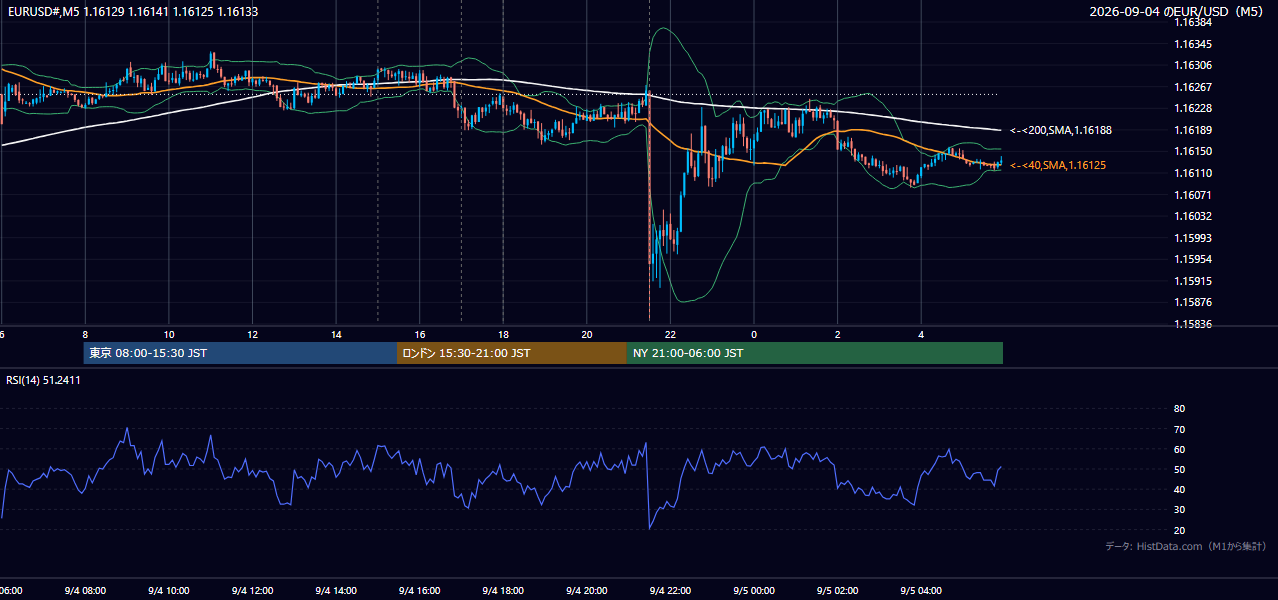Image resolution: width=1278 pixels, height=600 pixels.
Task: Click hour tick 10 under the price chart
Action: (x=169, y=334)
